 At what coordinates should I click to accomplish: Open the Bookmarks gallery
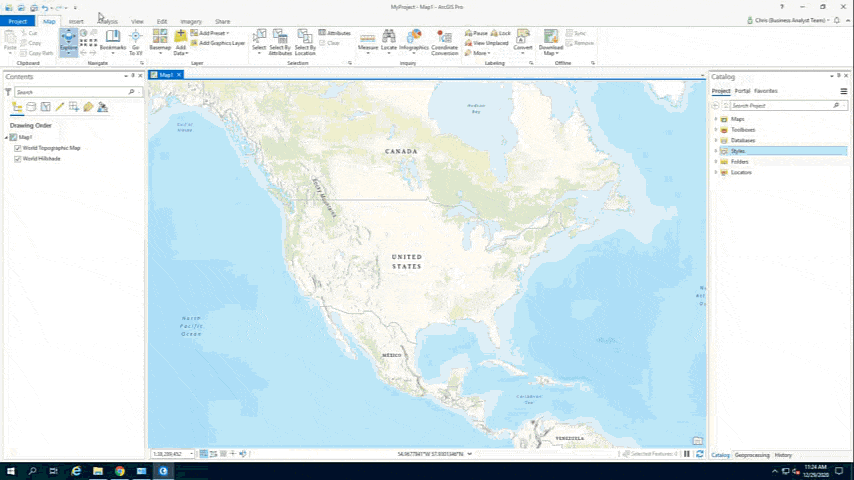113,42
